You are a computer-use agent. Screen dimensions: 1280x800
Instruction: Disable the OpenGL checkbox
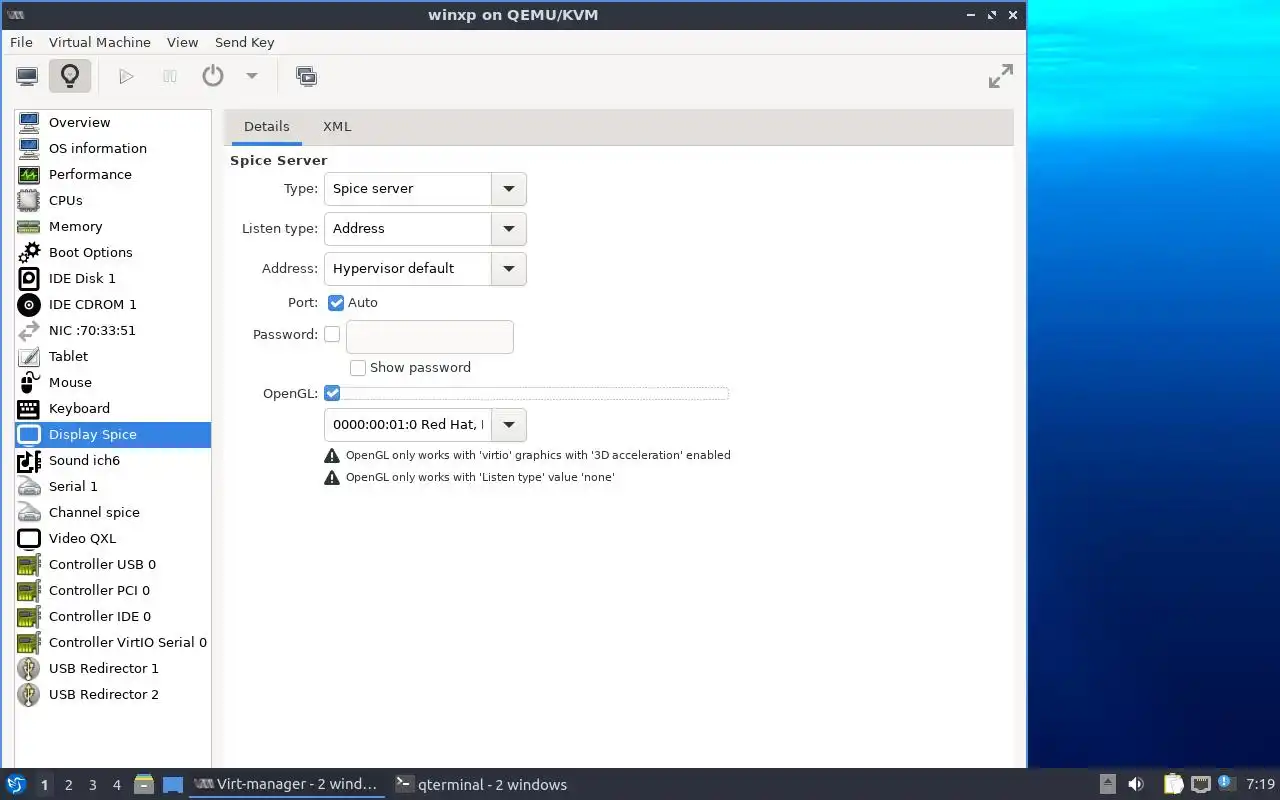pos(332,393)
